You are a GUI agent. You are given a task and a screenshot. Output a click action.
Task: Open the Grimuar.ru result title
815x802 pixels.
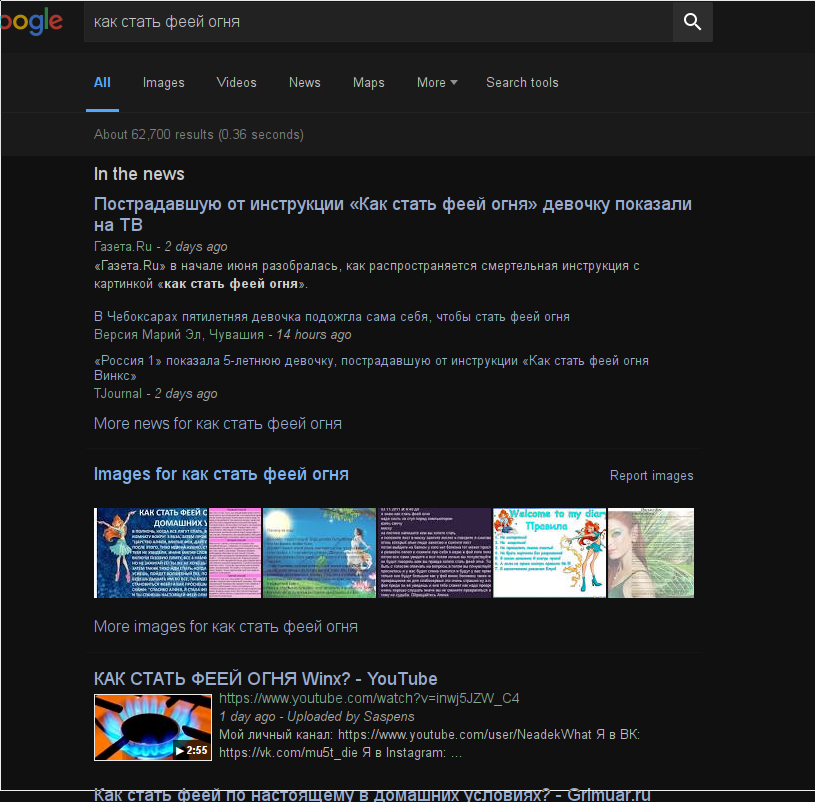[372, 794]
